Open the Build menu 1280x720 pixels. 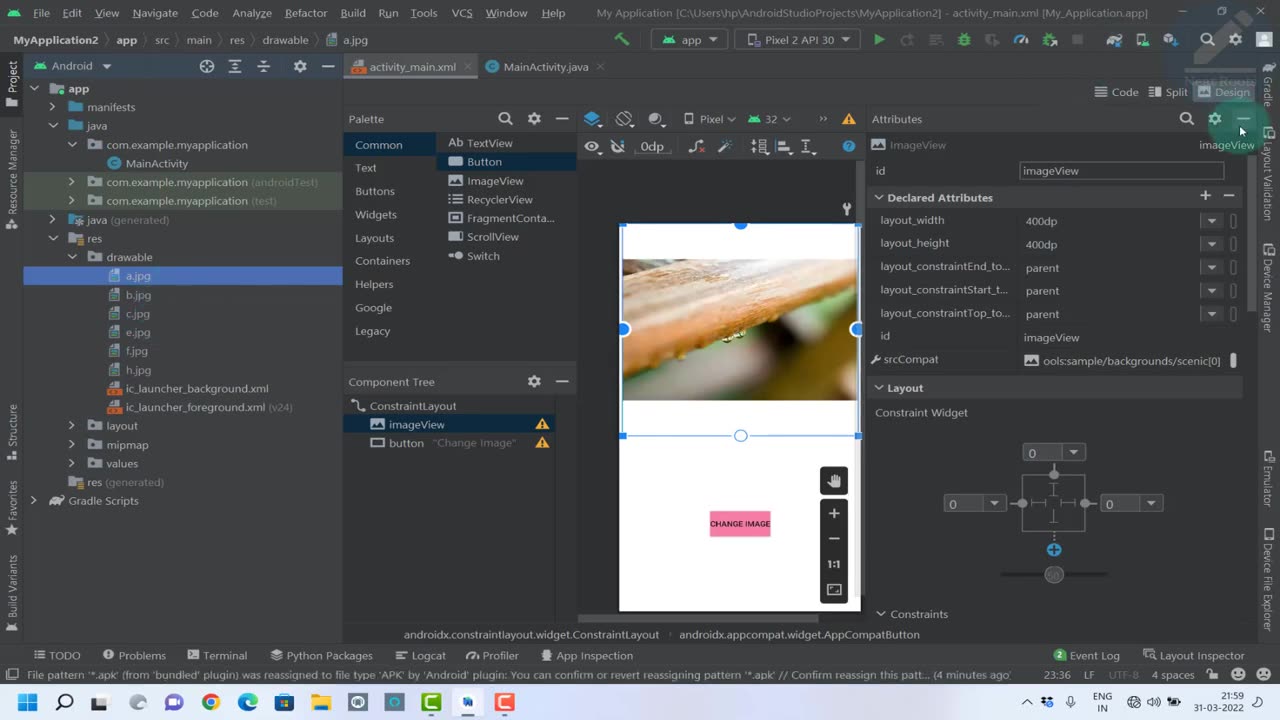(x=352, y=13)
